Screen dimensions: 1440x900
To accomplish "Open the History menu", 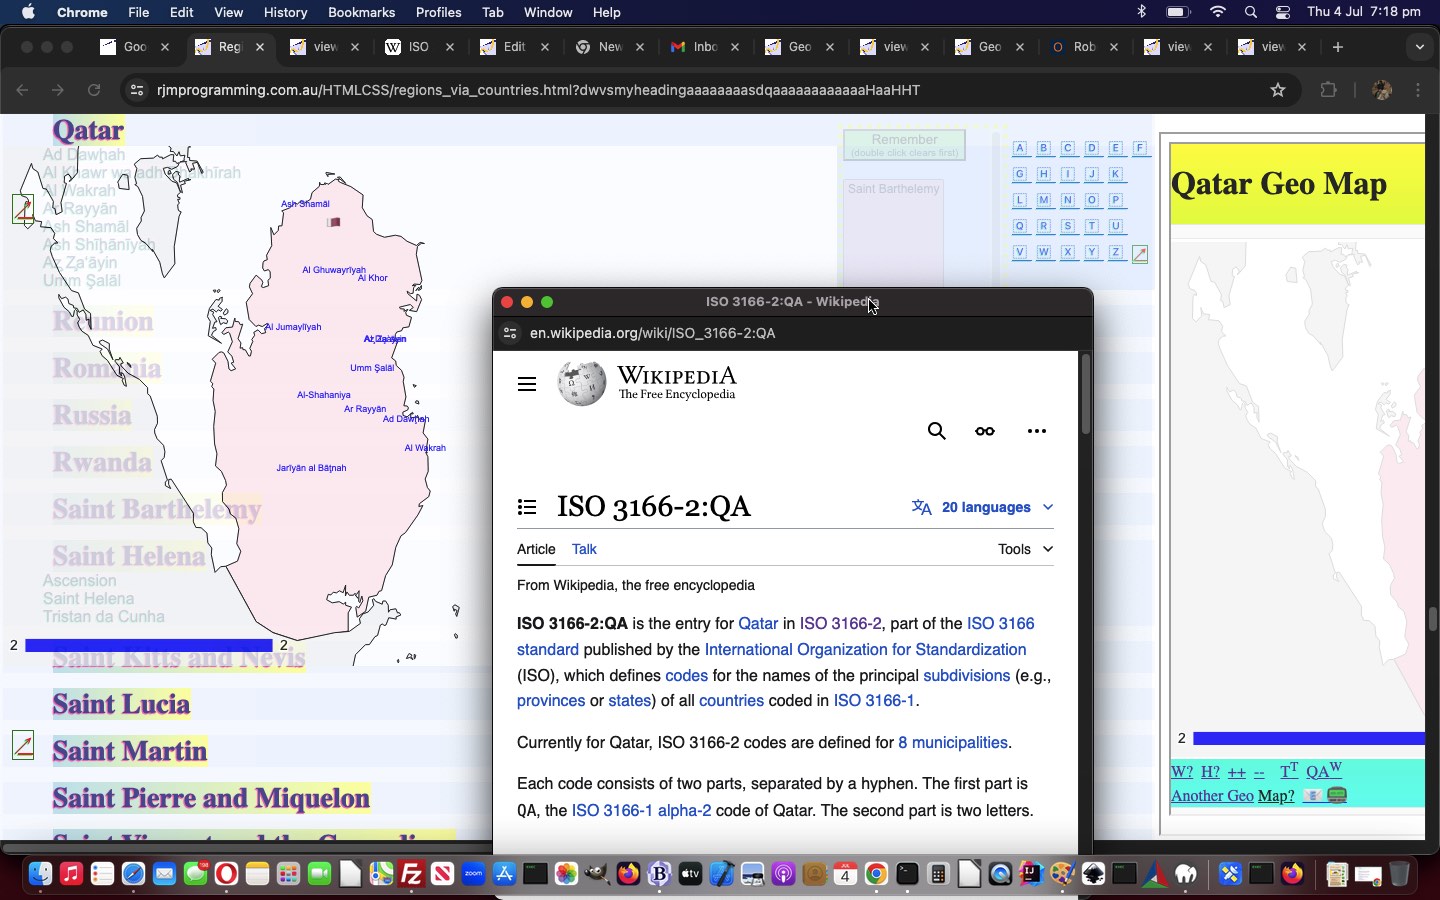I will click(285, 12).
